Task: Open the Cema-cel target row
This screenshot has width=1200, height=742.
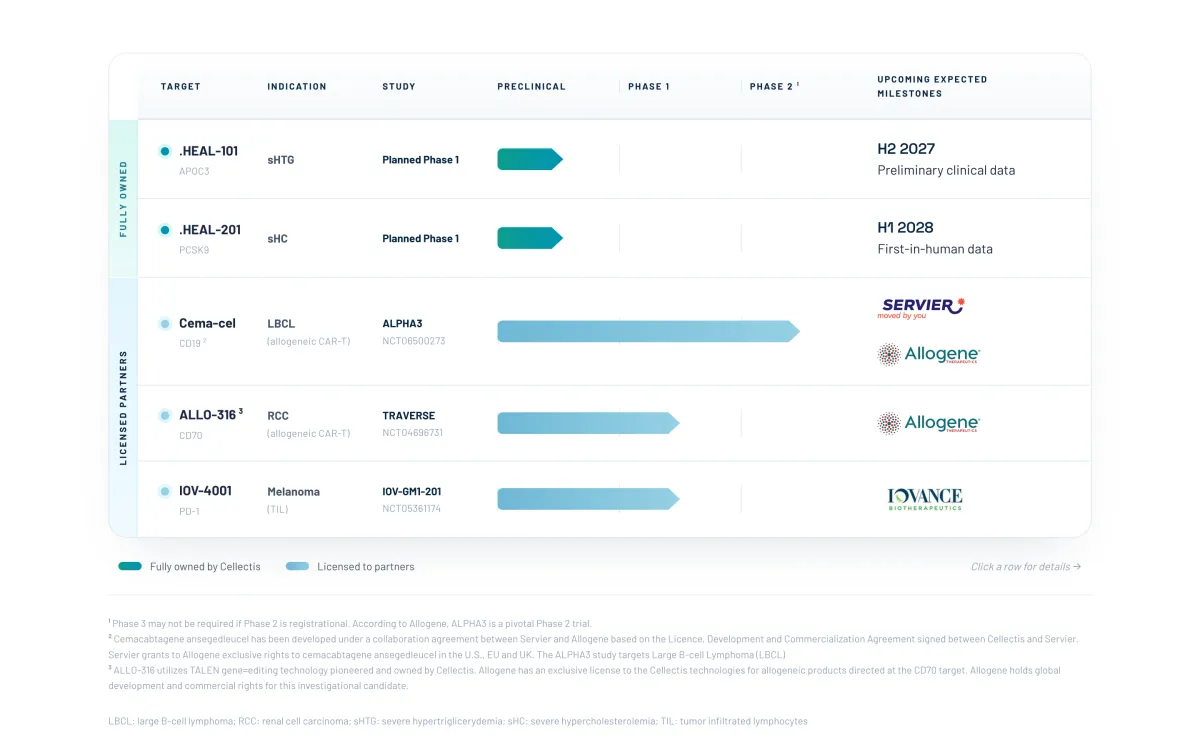Action: tap(613, 332)
